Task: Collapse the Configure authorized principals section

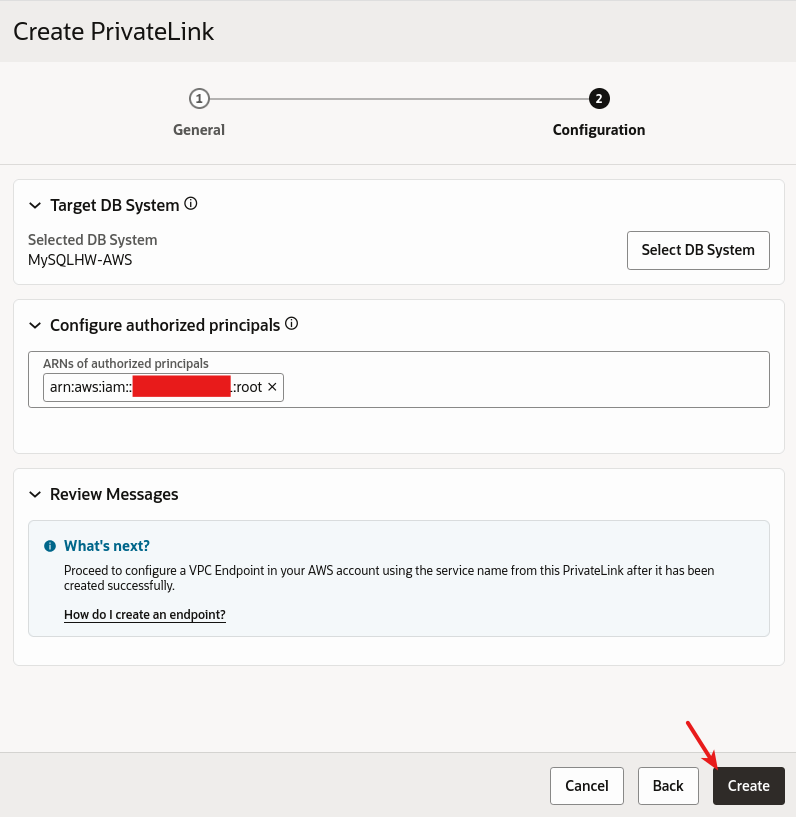Action: coord(36,326)
